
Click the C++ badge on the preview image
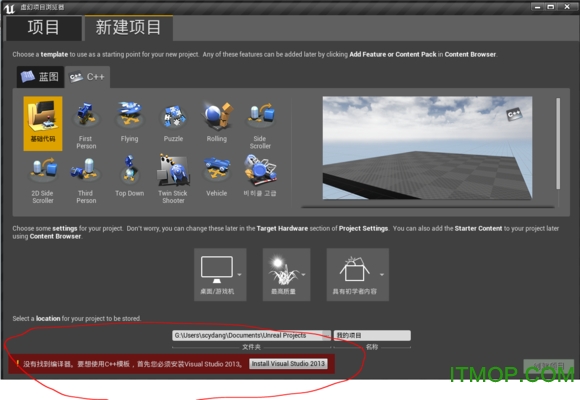pos(514,114)
